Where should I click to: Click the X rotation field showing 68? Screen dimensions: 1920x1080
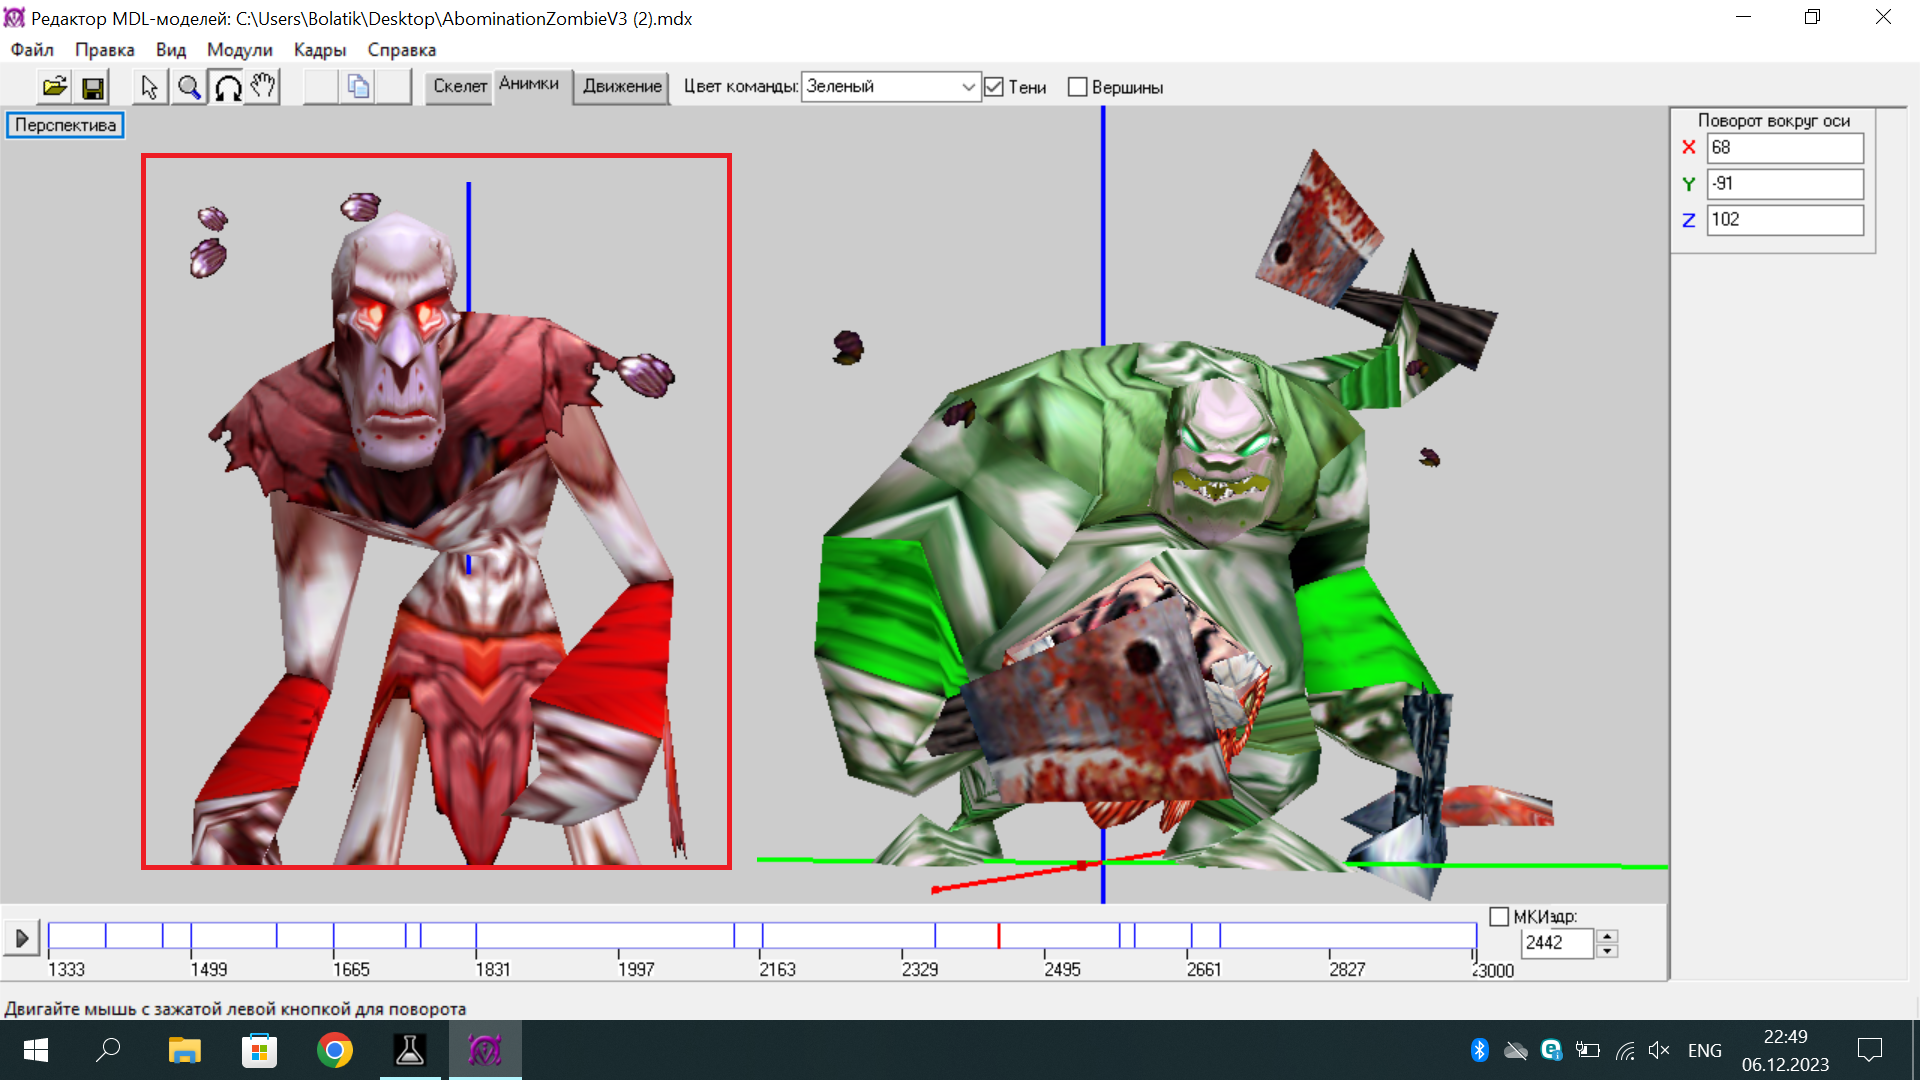pos(1785,148)
